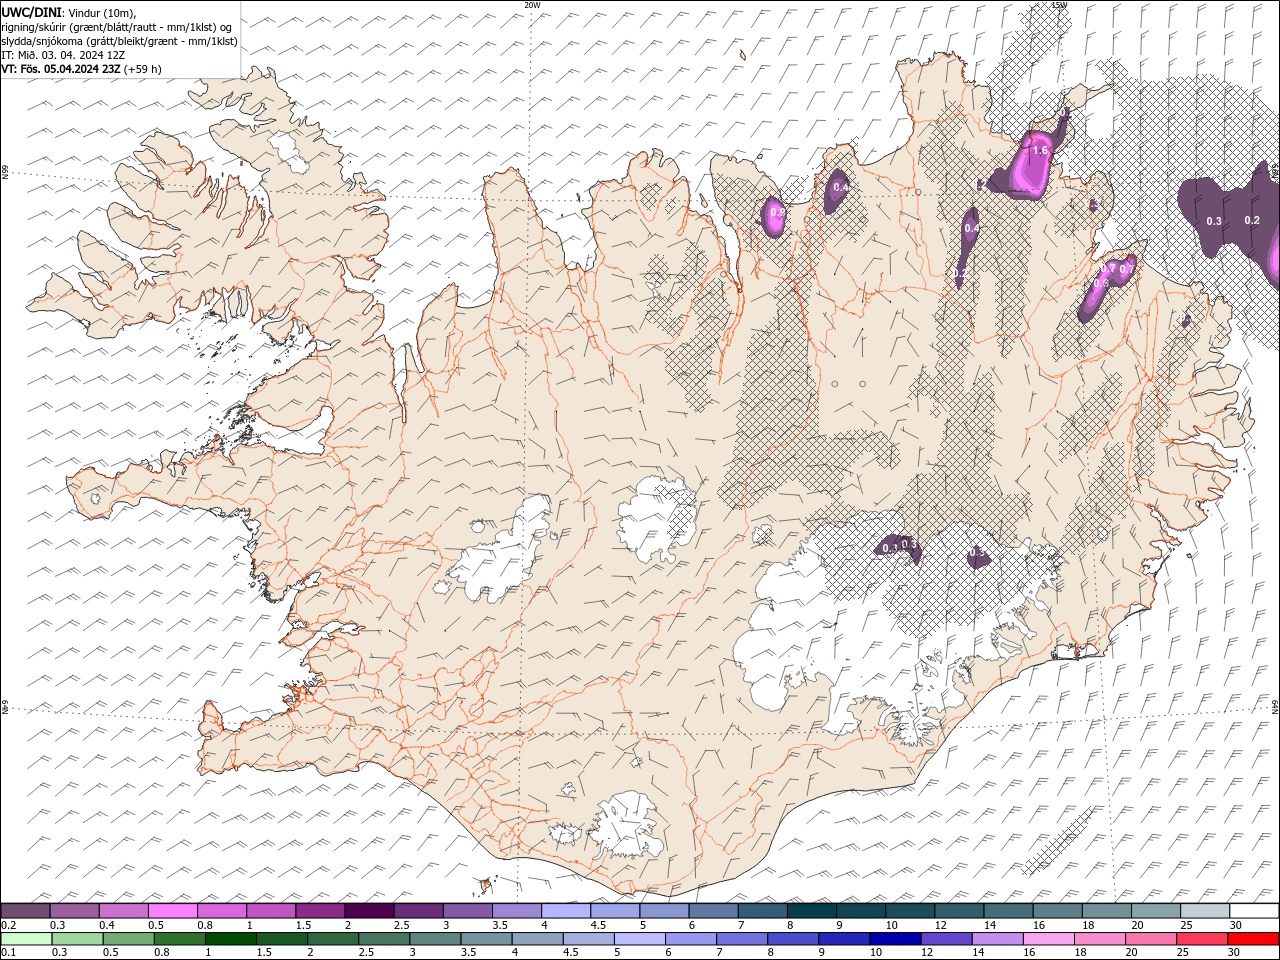Click the darkest green swatch above the rain scale's 1 label
1280x960 pixels.
[231, 939]
